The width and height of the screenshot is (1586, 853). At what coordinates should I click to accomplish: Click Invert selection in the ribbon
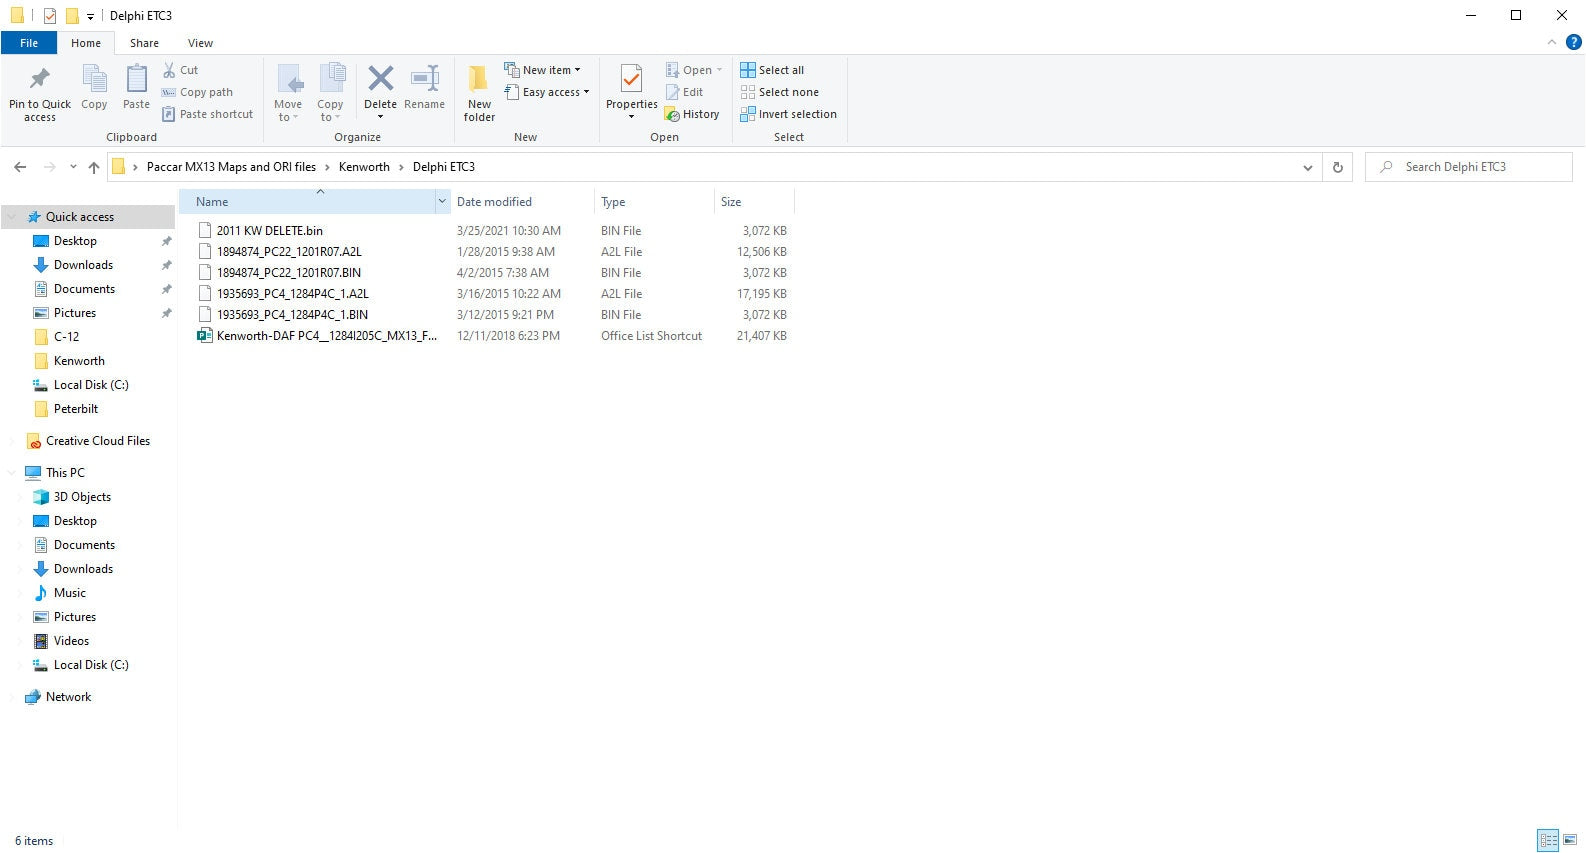pyautogui.click(x=788, y=114)
